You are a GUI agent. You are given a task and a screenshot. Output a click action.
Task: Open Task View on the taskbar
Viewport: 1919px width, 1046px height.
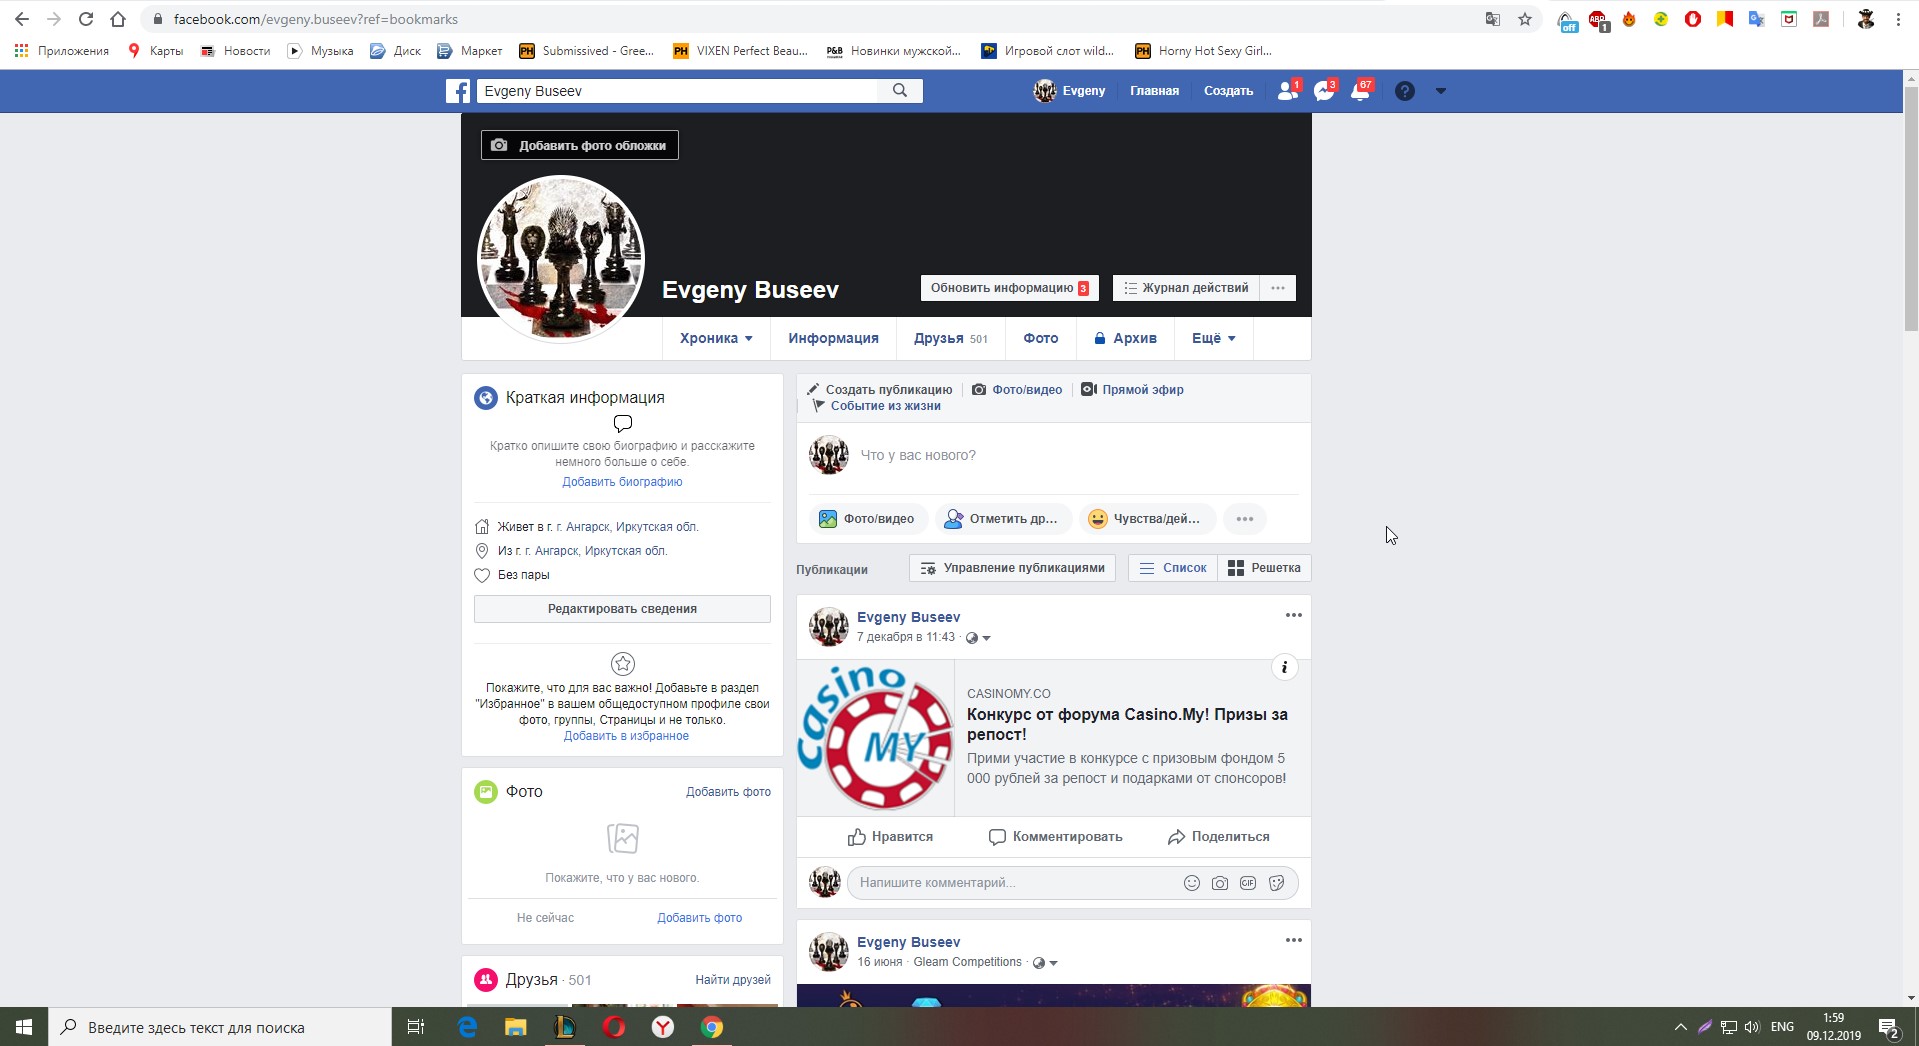point(416,1027)
